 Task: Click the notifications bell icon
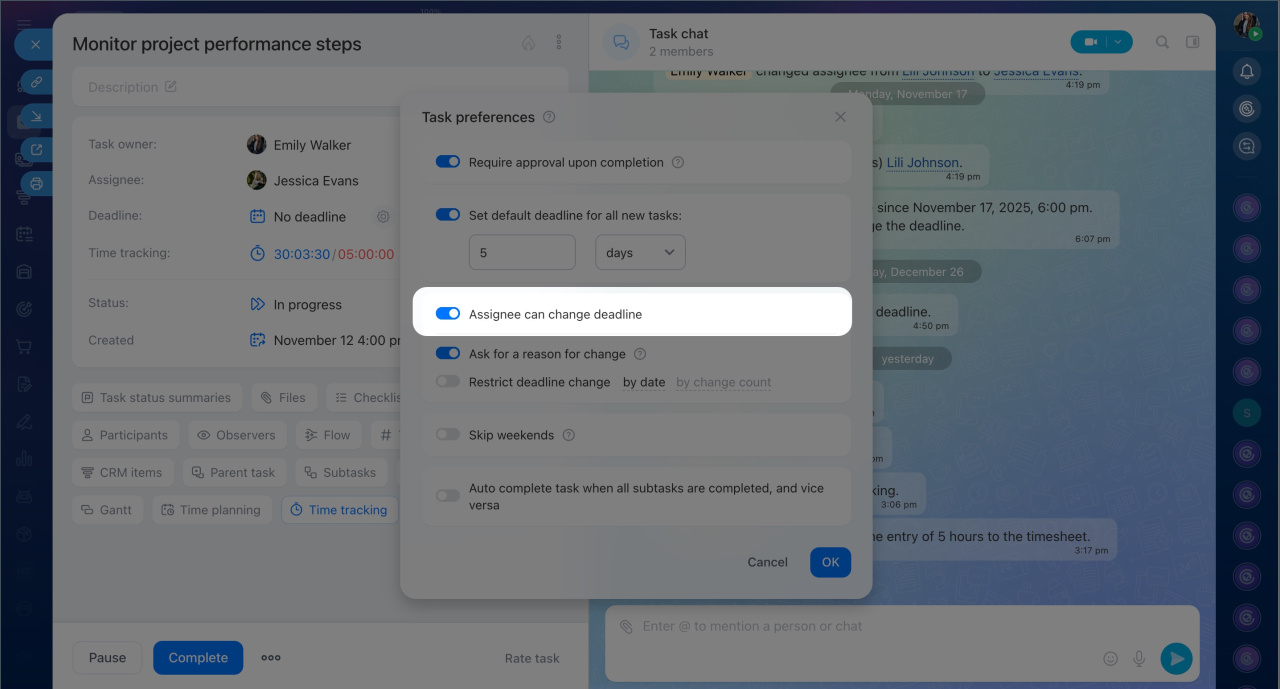pyautogui.click(x=1247, y=71)
